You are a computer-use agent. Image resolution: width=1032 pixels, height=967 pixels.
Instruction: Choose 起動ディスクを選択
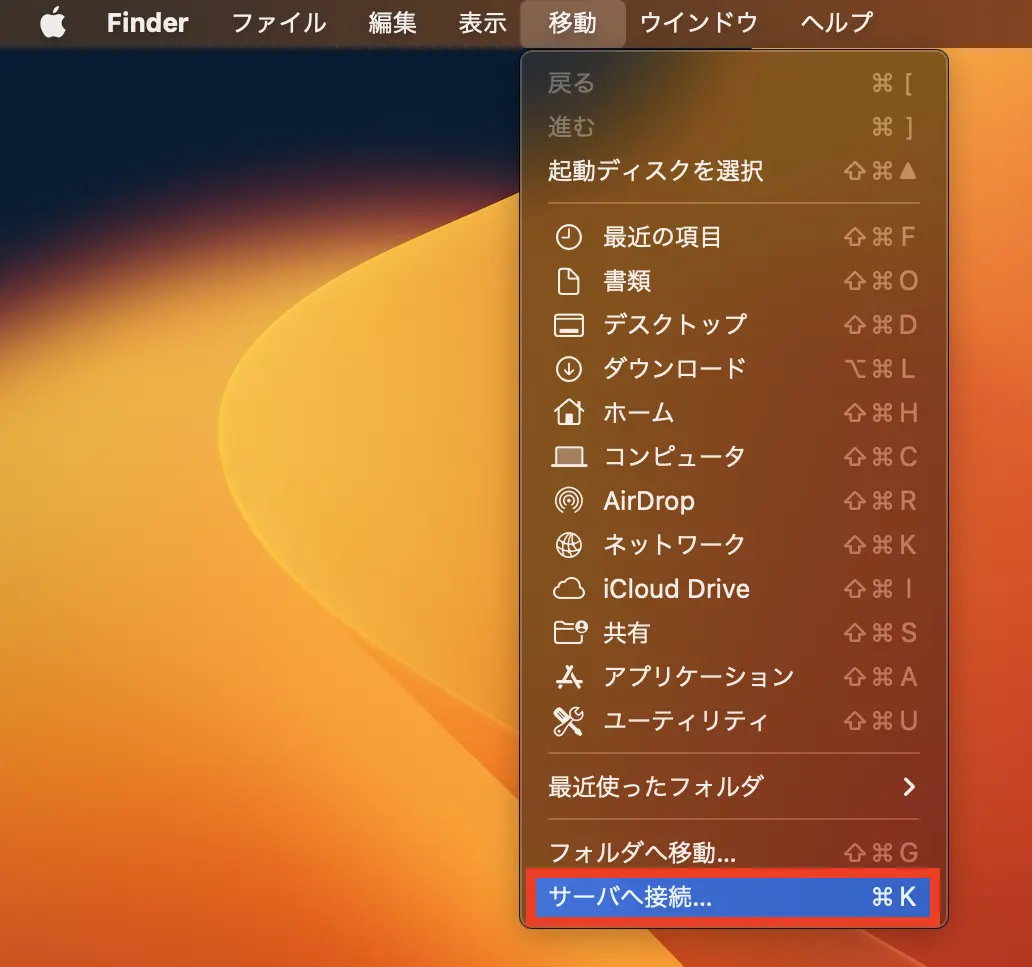(x=655, y=170)
